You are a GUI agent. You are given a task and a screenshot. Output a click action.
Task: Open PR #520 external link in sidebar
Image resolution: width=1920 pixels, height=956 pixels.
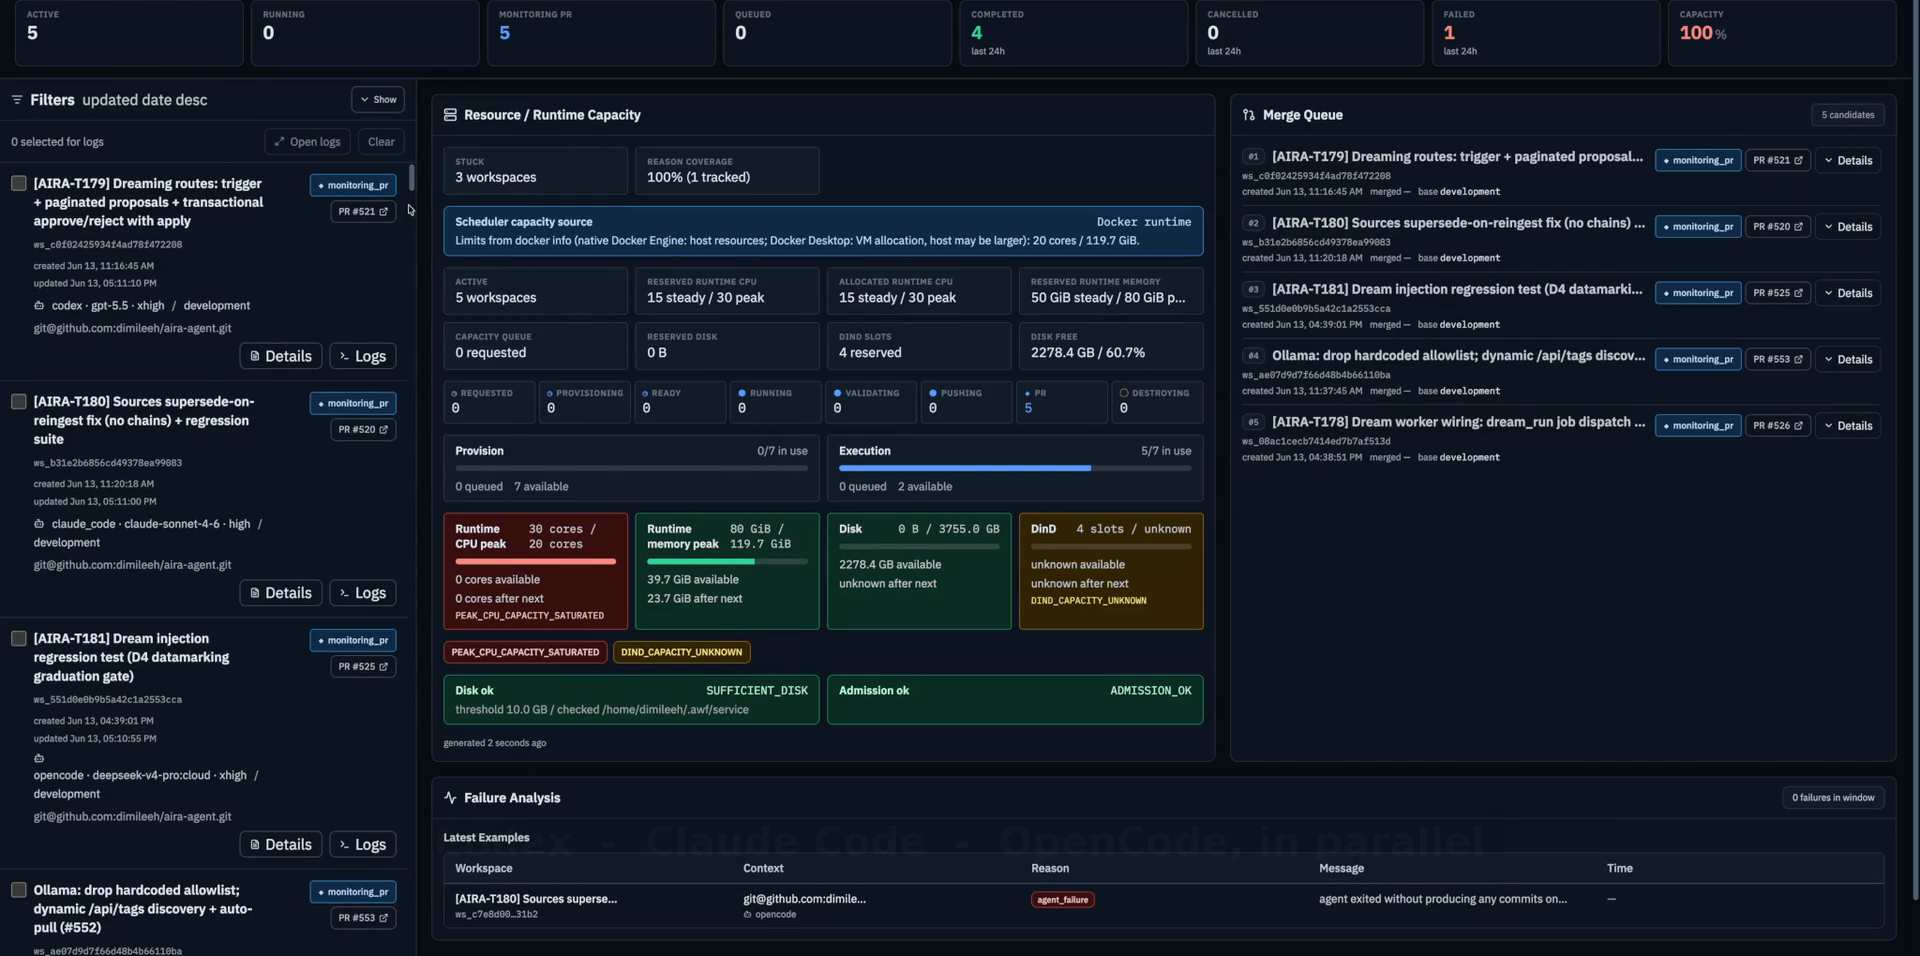coord(363,430)
